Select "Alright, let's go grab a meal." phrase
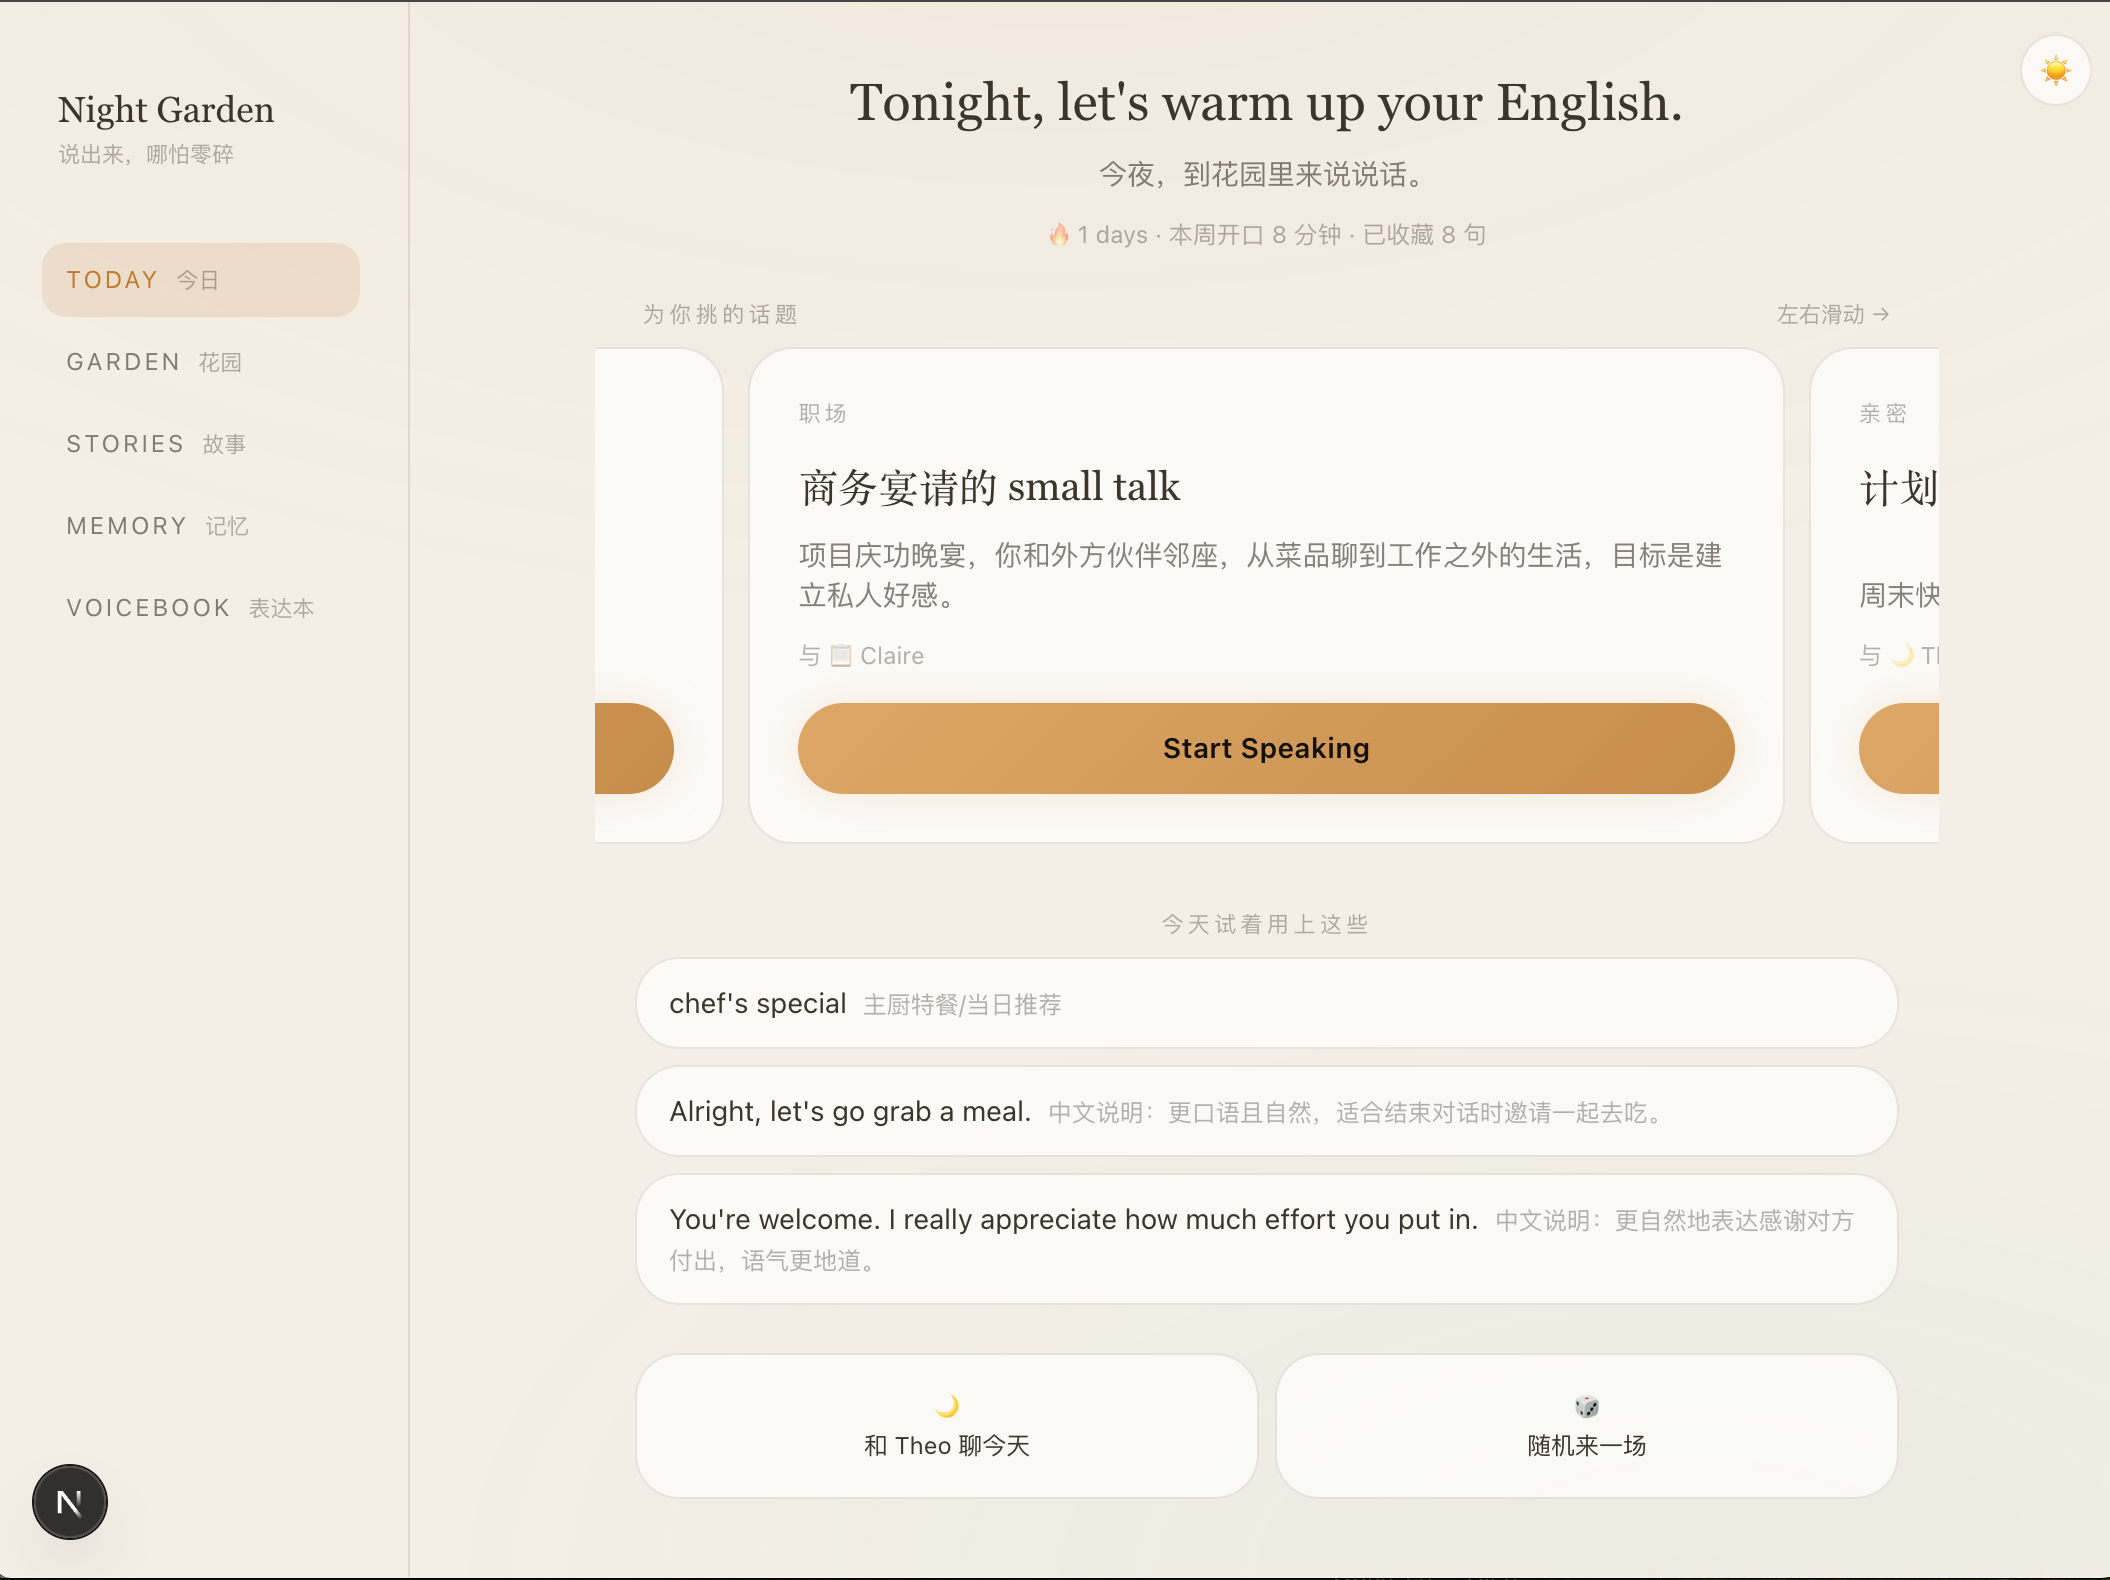This screenshot has height=1580, width=2110. coord(1266,1111)
